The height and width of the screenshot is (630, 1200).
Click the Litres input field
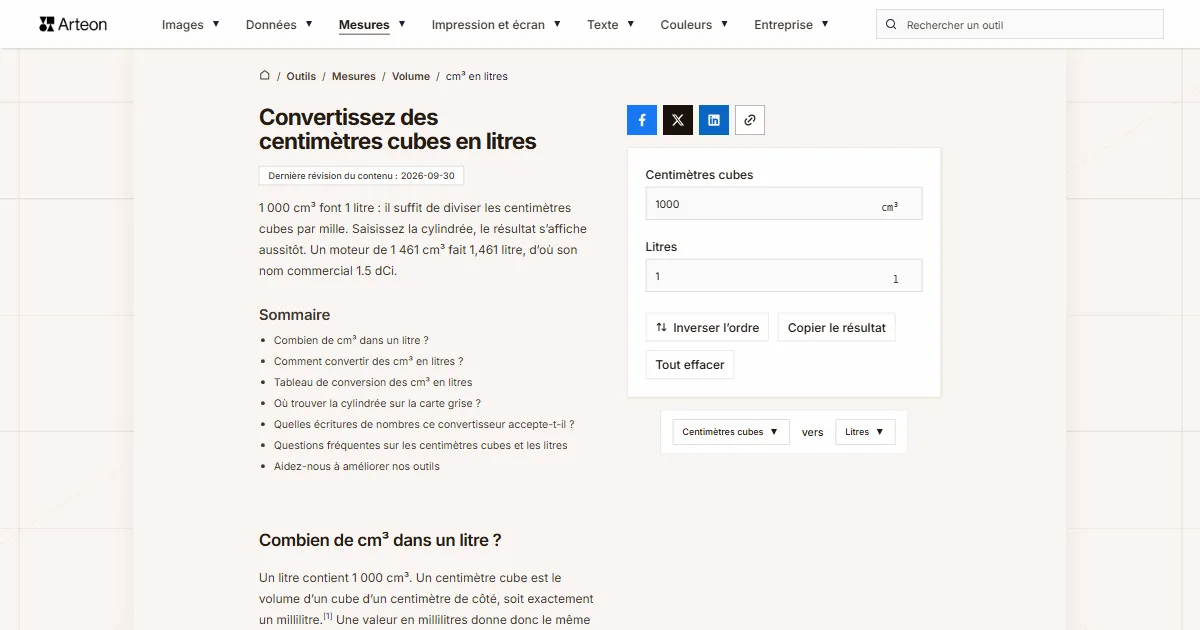click(784, 276)
